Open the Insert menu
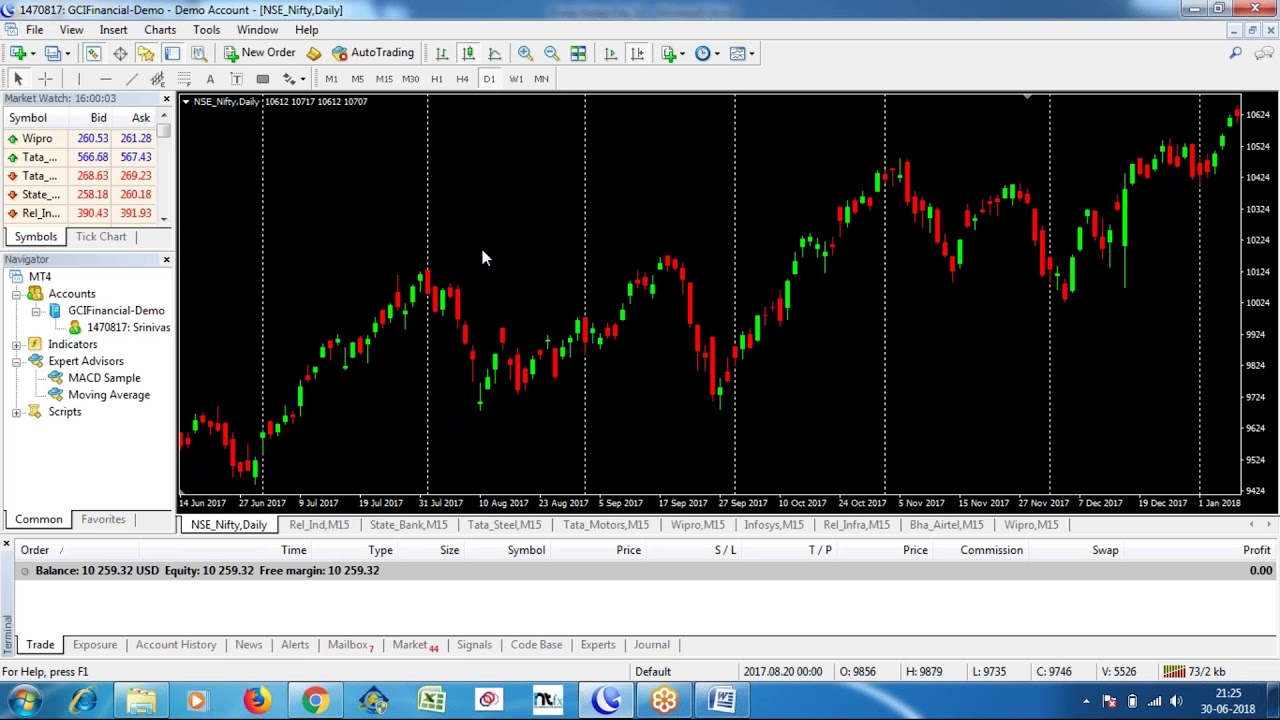The image size is (1280, 720). coord(113,30)
